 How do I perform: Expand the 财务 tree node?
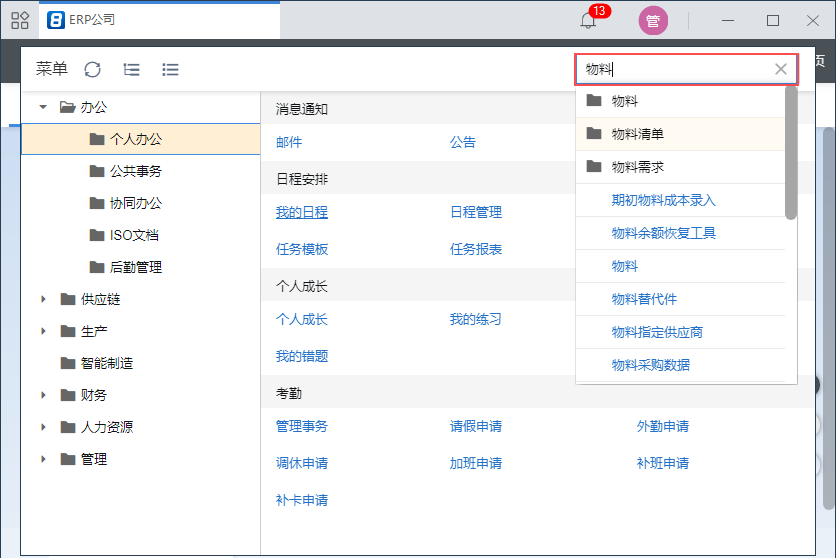(43, 395)
